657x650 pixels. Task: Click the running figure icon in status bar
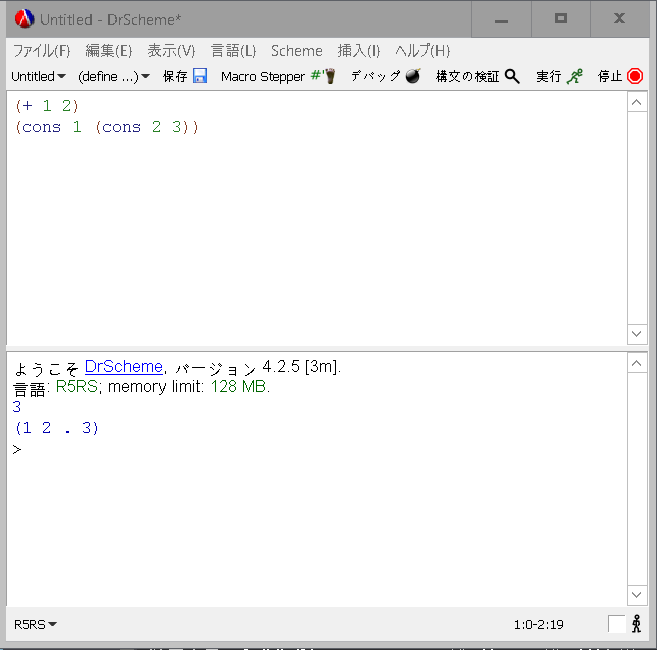[636, 624]
